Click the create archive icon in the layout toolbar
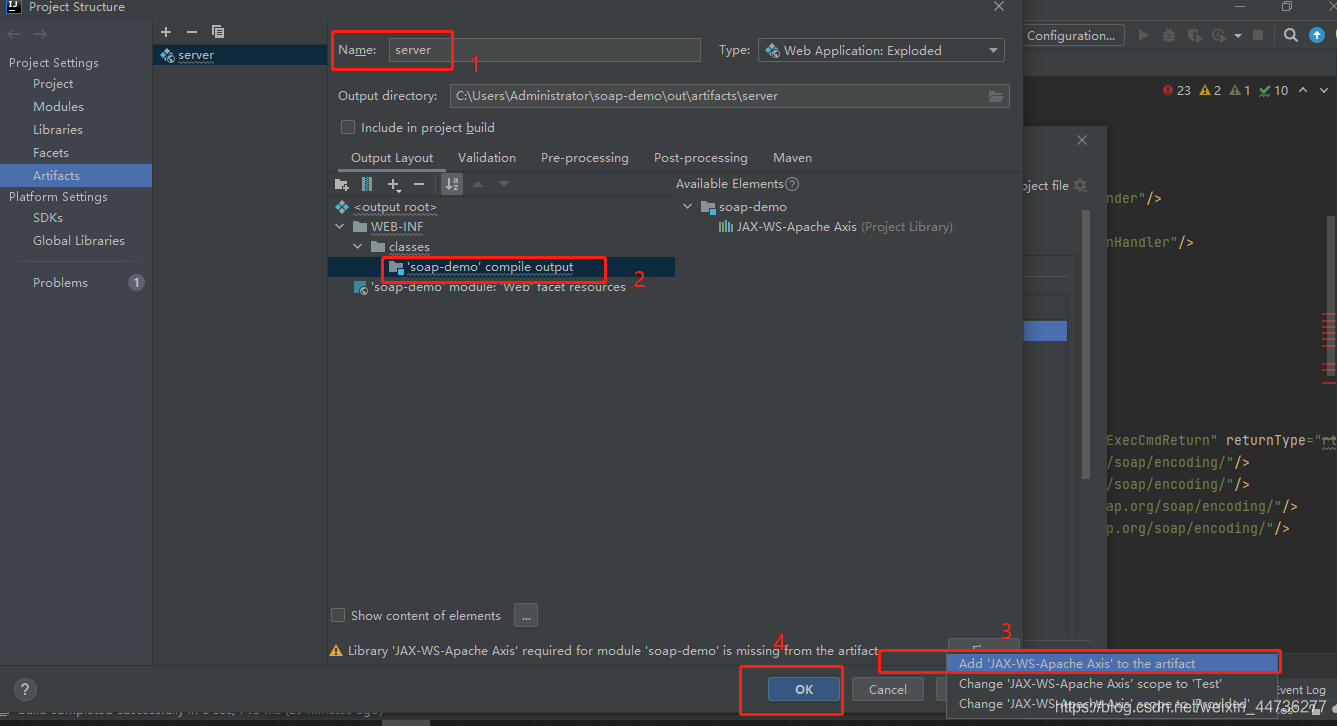The image size is (1337, 726). (x=367, y=184)
